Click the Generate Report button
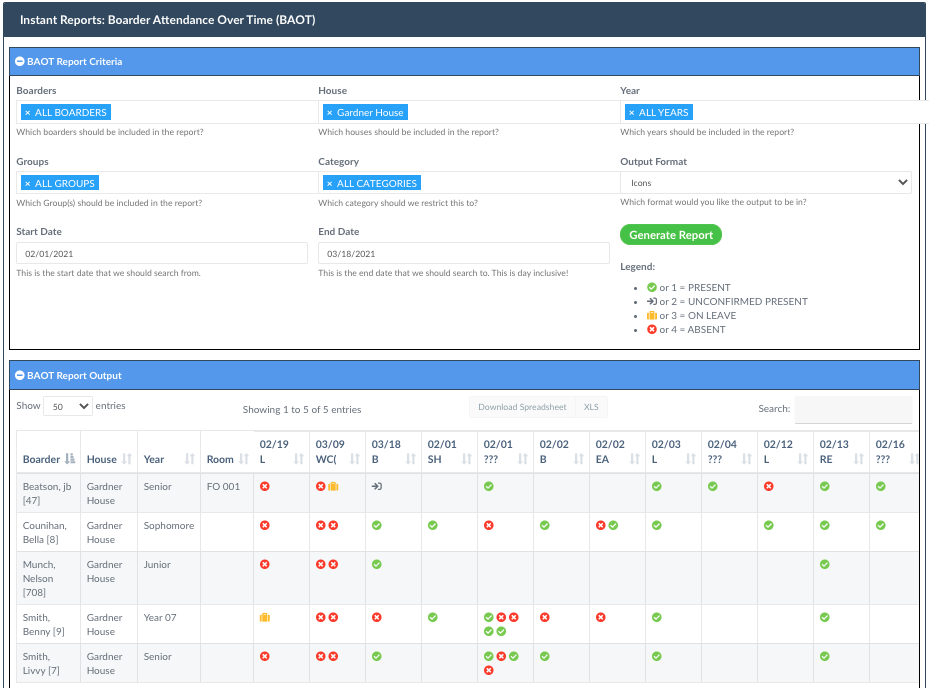 (671, 235)
